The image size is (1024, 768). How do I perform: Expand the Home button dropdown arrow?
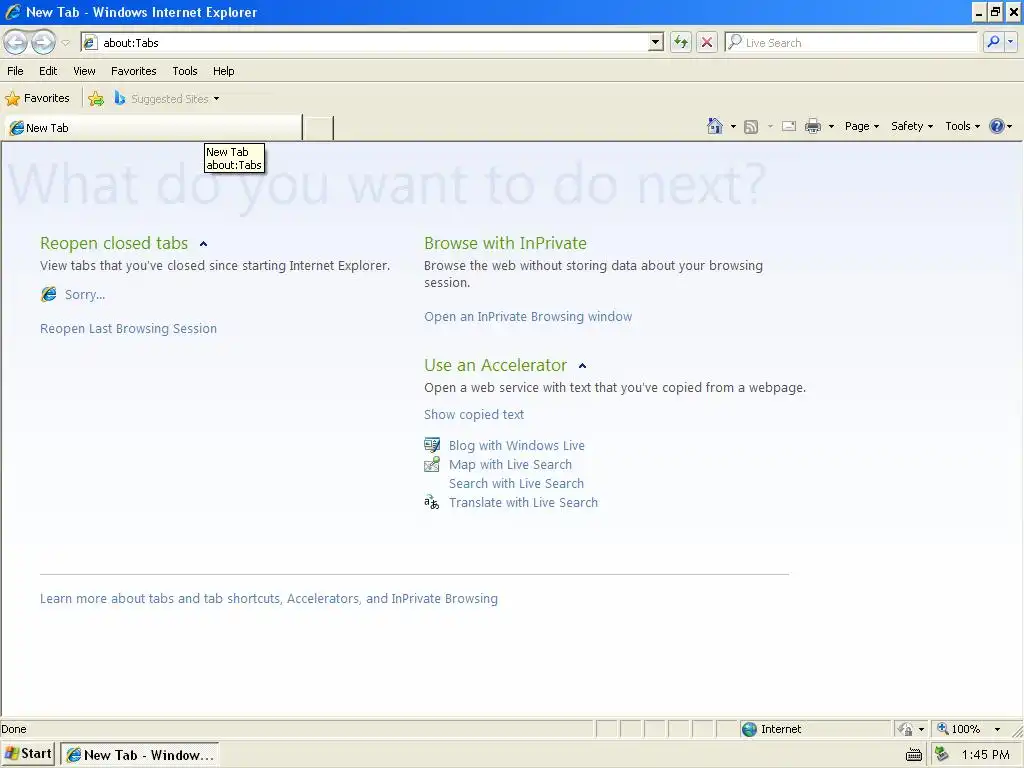pyautogui.click(x=733, y=127)
